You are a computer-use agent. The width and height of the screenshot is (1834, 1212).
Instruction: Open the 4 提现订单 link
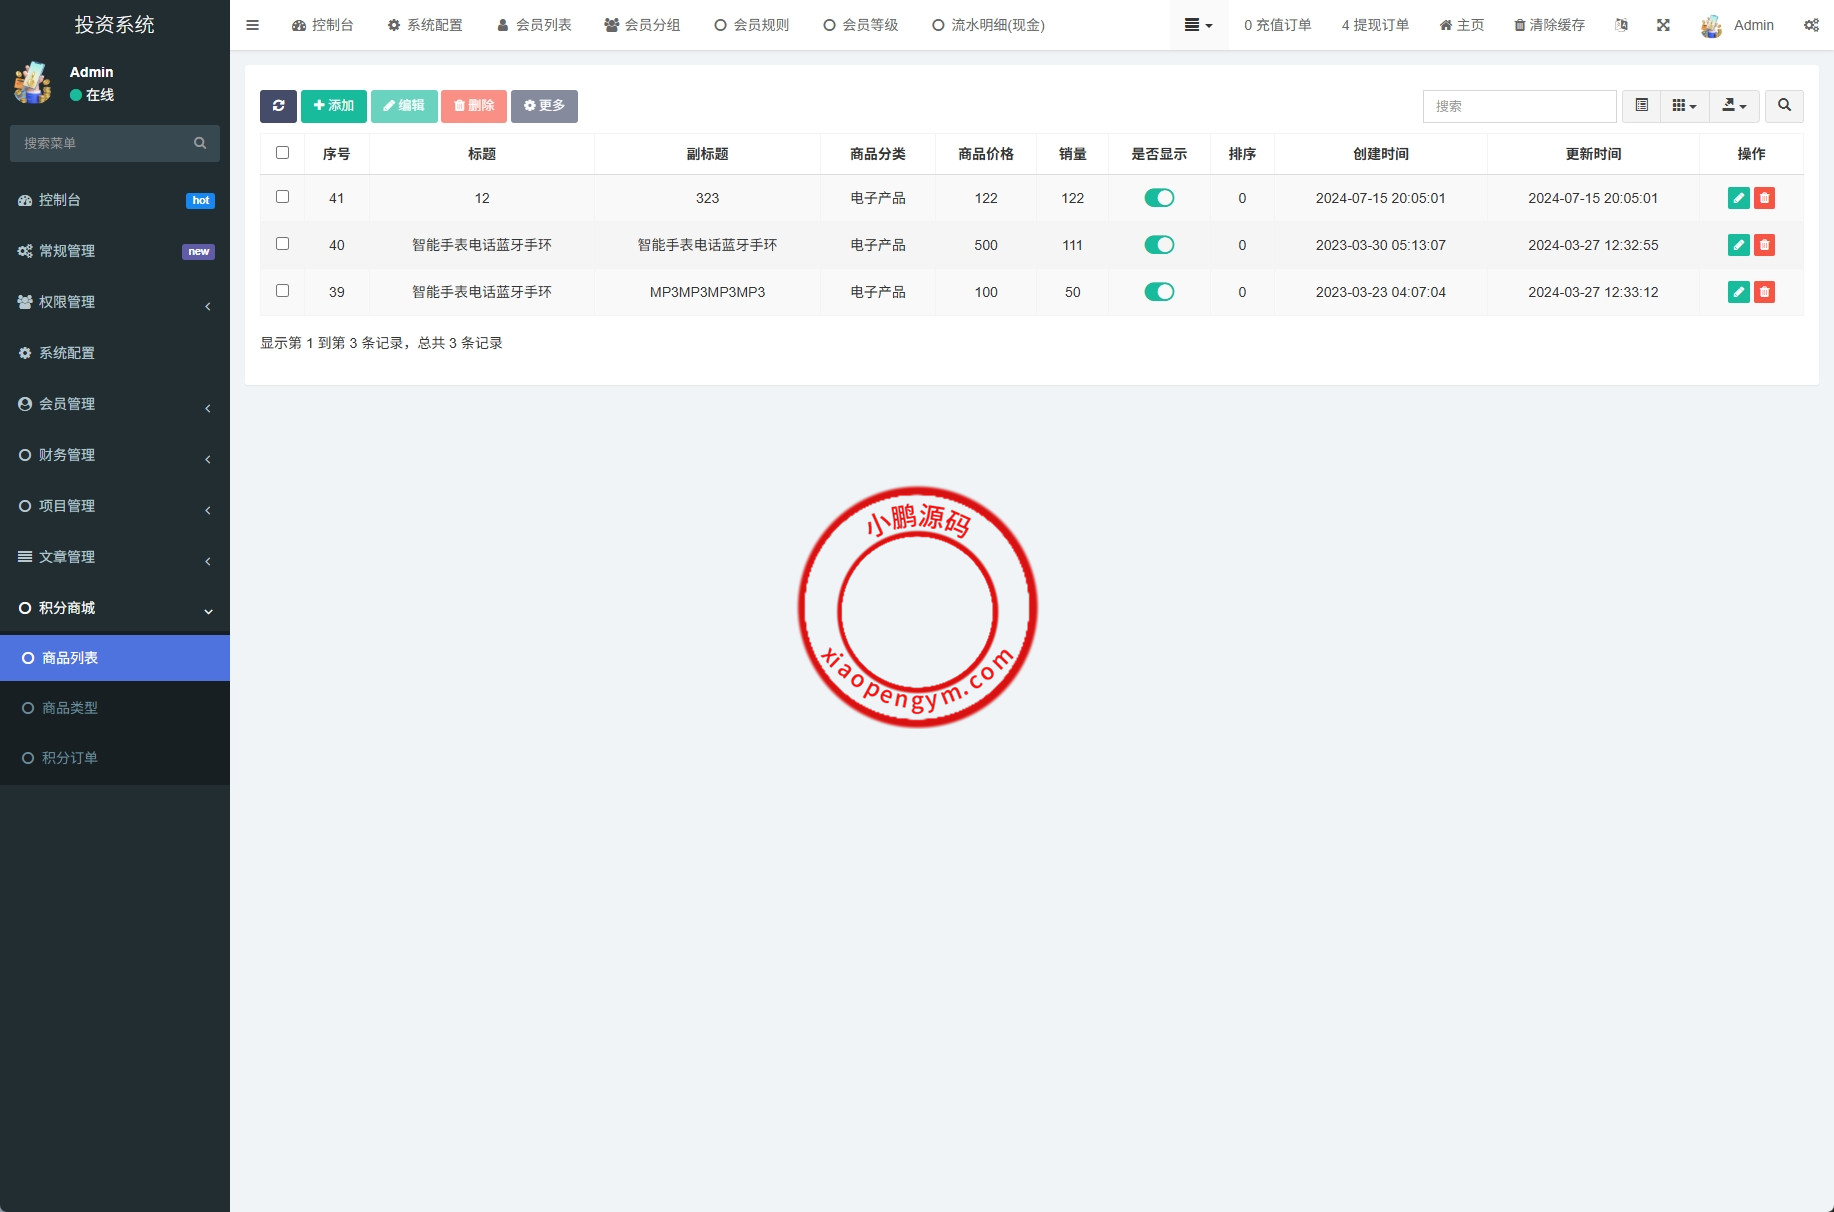click(1375, 24)
